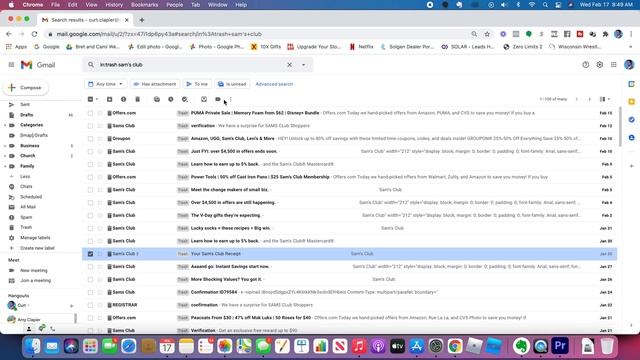Open the Spam folder

[x=26, y=217]
